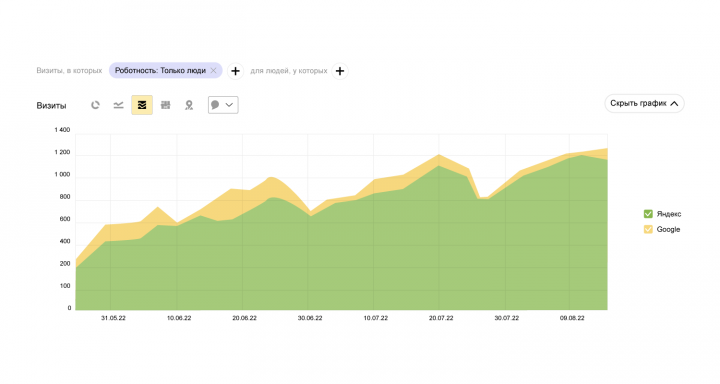Select the line chart view icon

pyautogui.click(x=118, y=105)
